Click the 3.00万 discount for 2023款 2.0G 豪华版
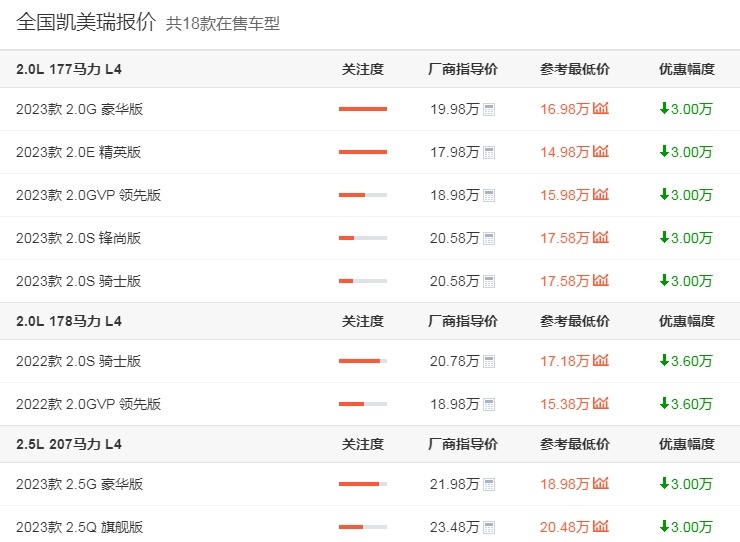The width and height of the screenshot is (740, 542). click(686, 109)
